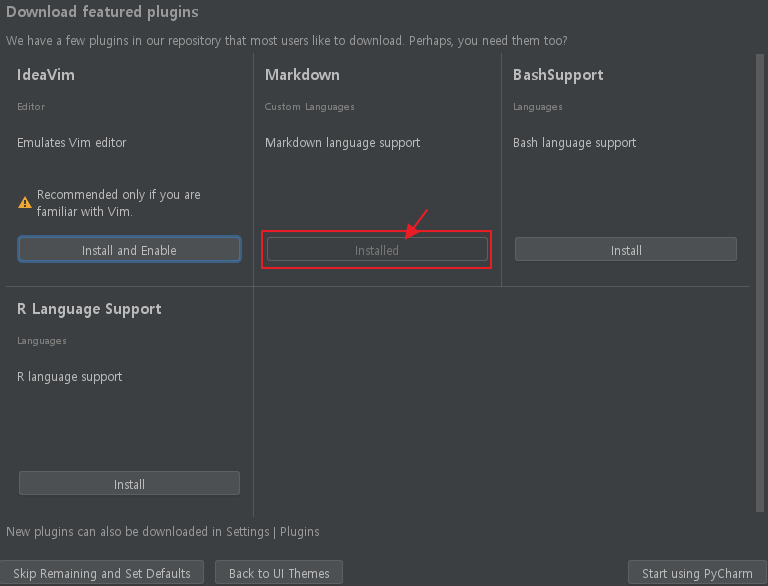The width and height of the screenshot is (768, 586).
Task: Click Start using PyCharm
Action: click(x=697, y=573)
